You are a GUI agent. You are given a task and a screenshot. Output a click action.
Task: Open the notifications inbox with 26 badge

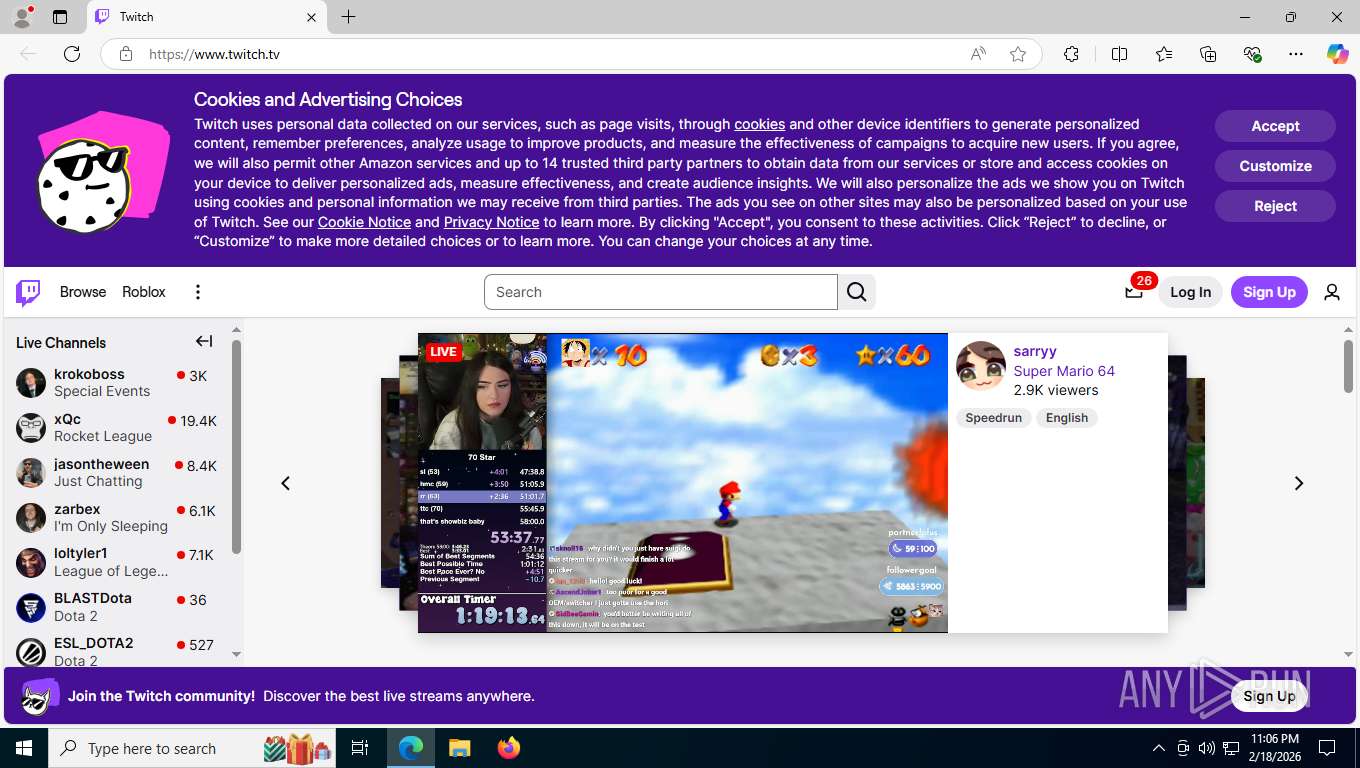tap(1134, 292)
